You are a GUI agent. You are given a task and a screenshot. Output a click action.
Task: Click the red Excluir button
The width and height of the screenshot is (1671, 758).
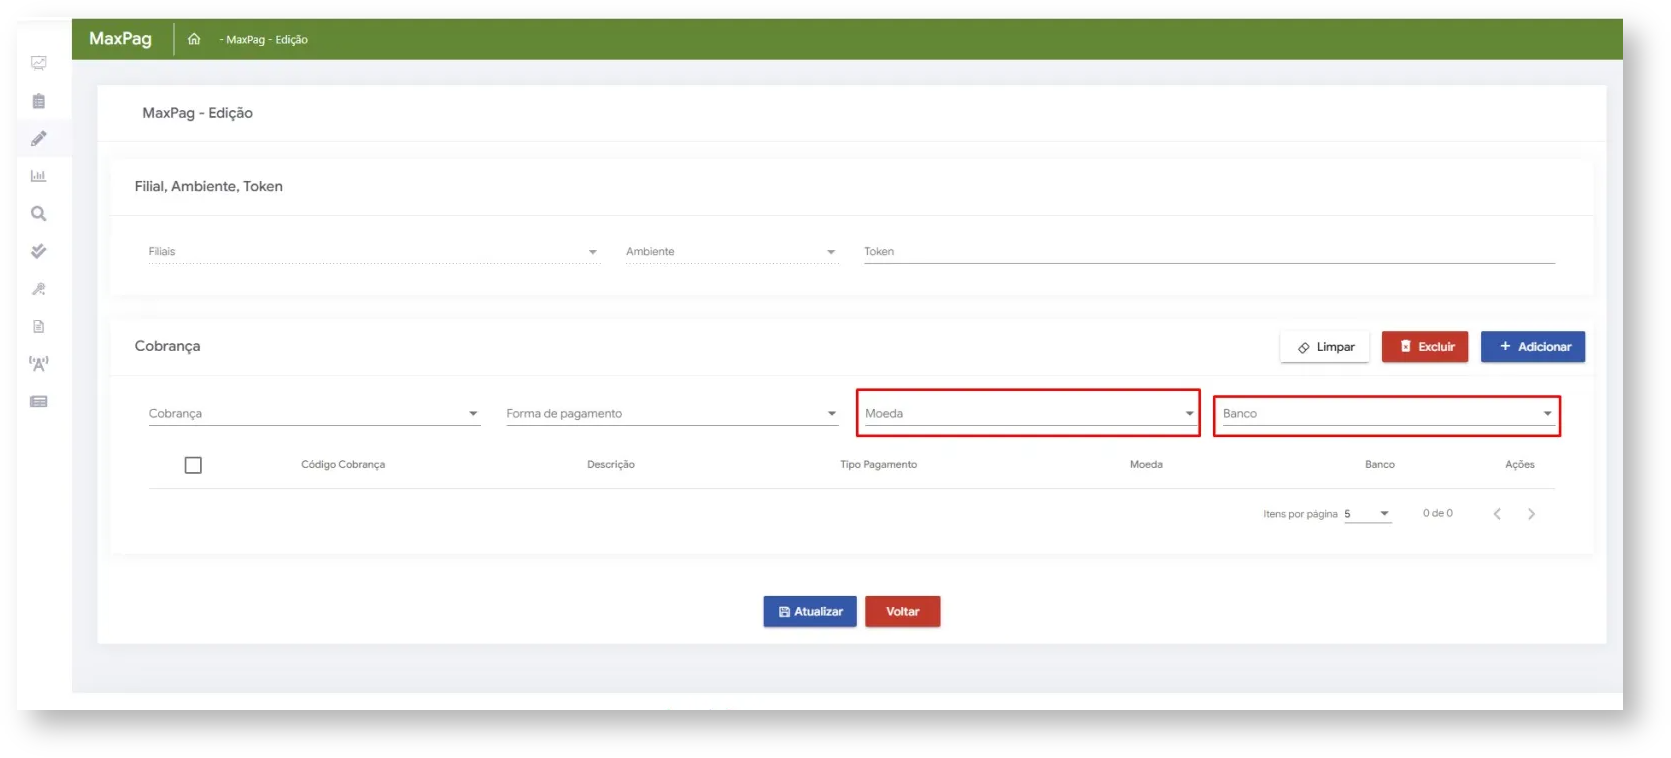tap(1425, 347)
